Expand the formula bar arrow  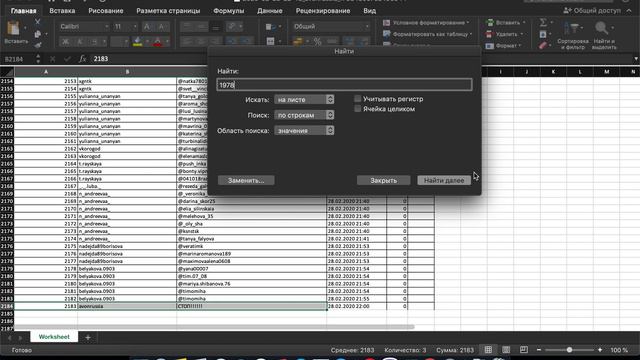tap(636, 59)
